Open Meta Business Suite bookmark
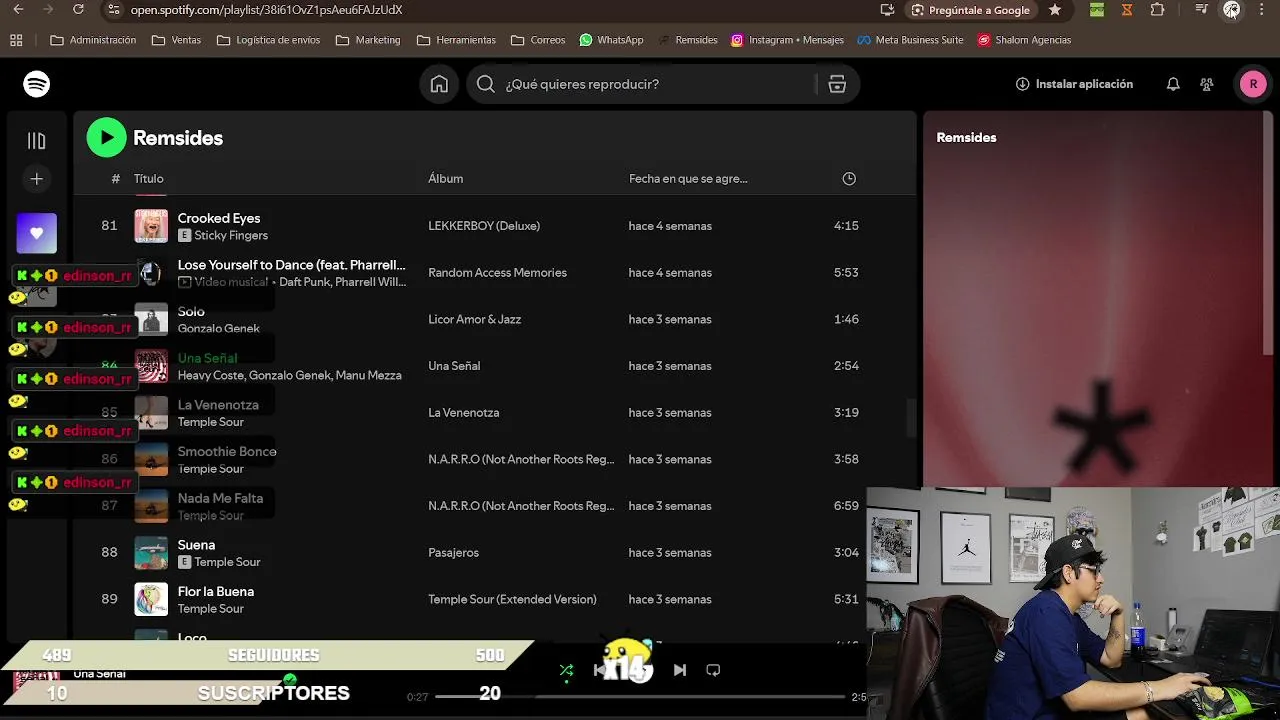 (910, 40)
